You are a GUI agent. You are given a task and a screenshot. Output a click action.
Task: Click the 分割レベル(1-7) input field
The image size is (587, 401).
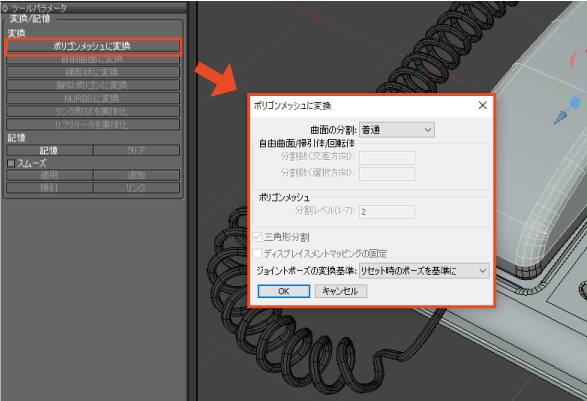coord(387,212)
